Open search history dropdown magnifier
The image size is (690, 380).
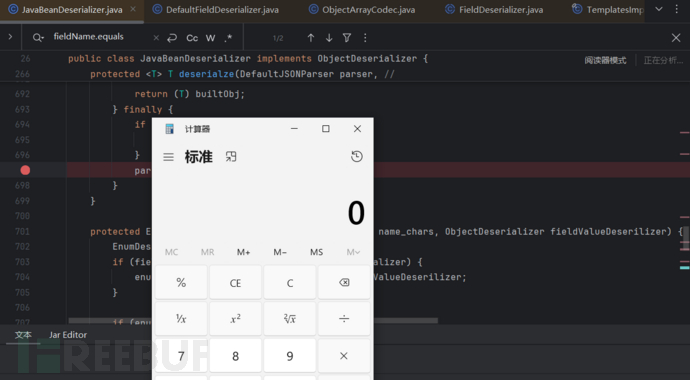[x=38, y=38]
